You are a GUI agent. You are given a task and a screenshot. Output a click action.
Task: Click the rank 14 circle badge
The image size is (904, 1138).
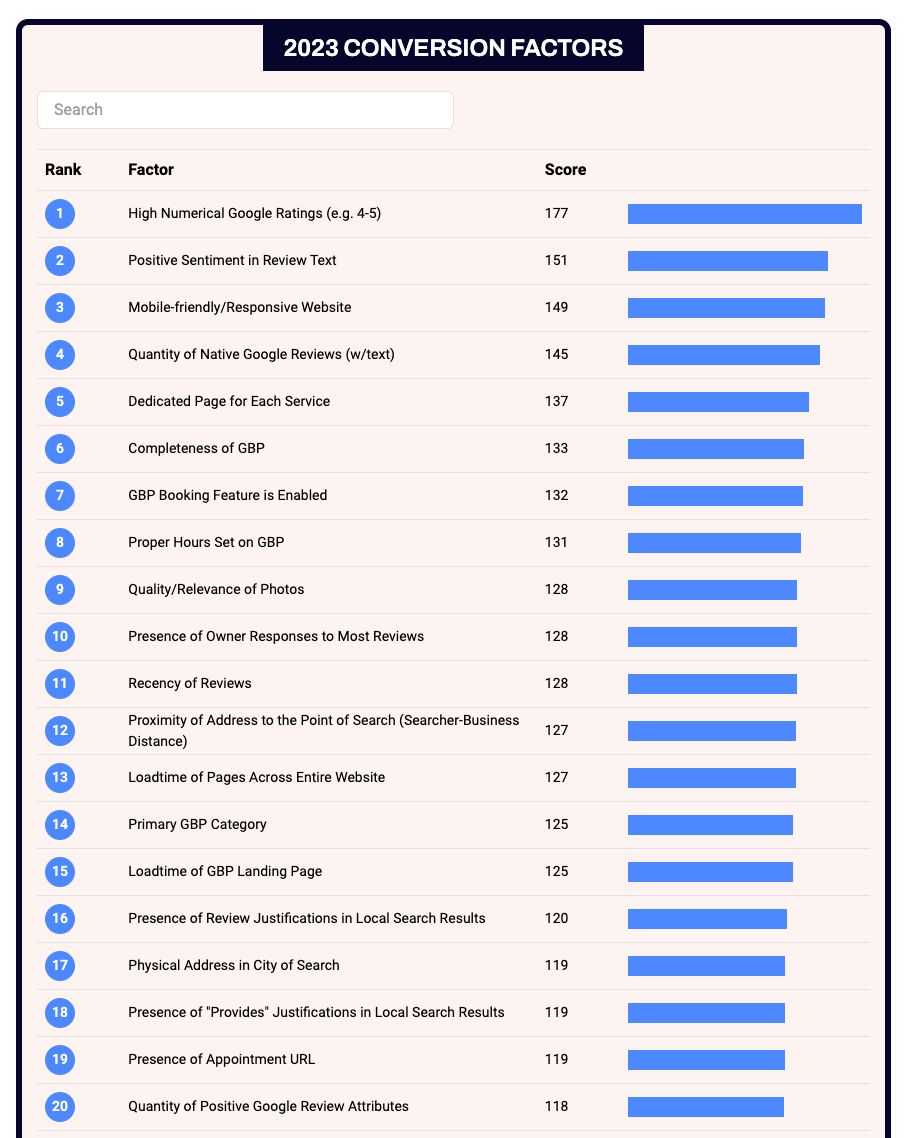click(x=60, y=824)
